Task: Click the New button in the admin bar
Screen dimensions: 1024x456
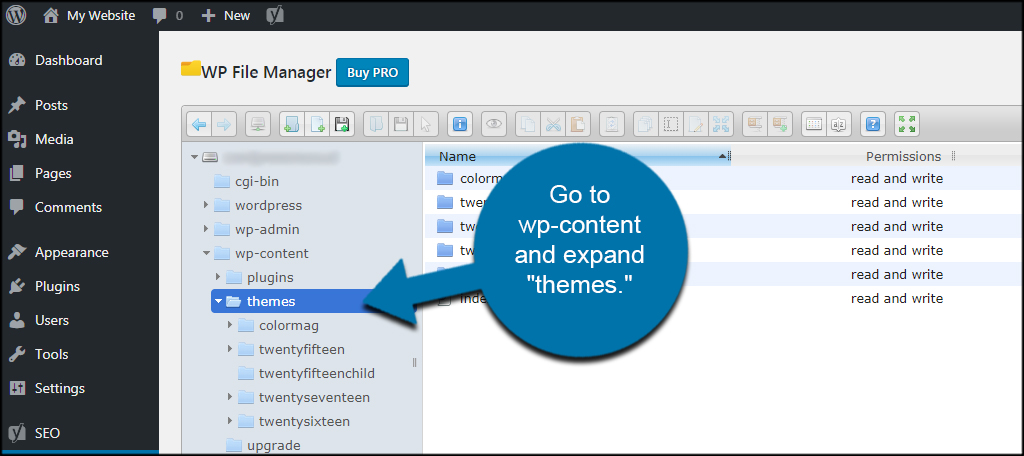Action: [225, 16]
